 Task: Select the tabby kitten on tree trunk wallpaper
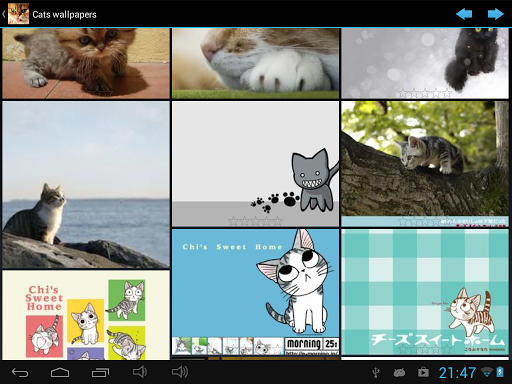click(425, 164)
